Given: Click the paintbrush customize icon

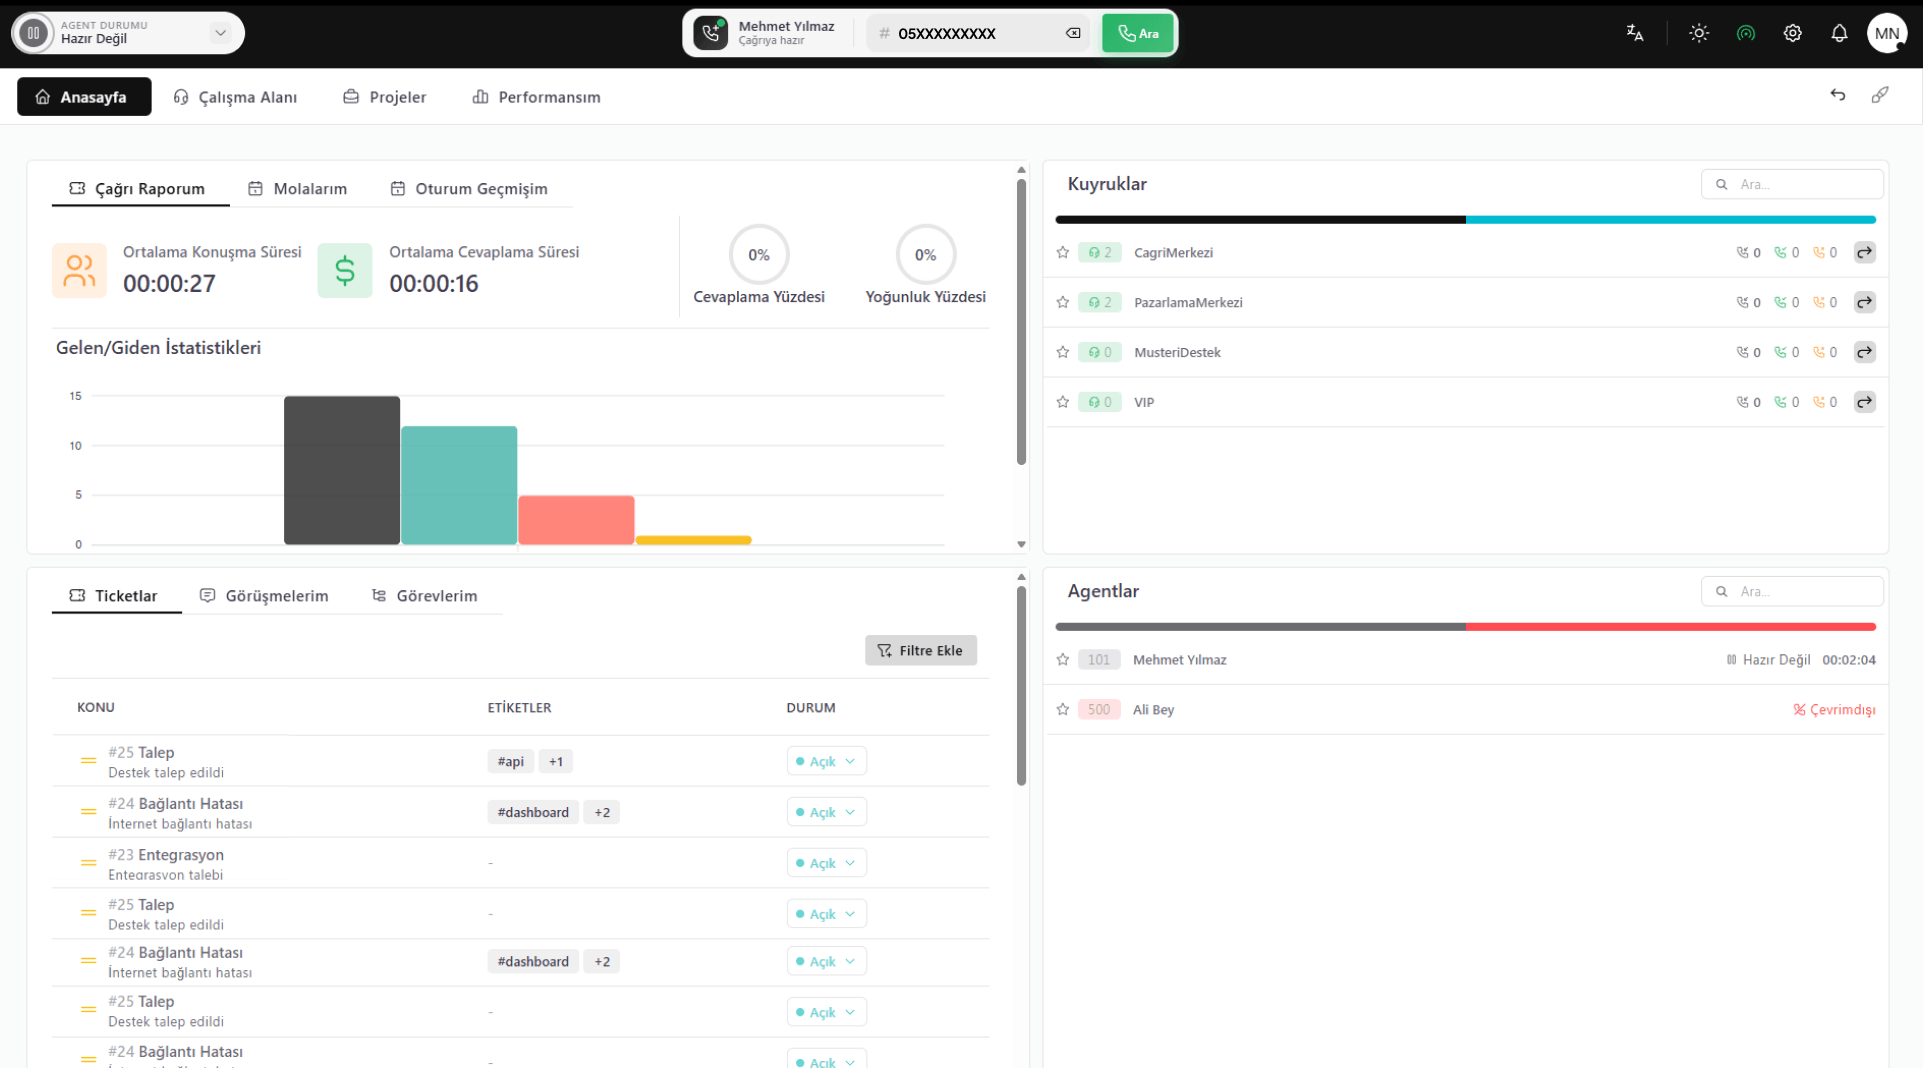Looking at the screenshot, I should click(1880, 95).
